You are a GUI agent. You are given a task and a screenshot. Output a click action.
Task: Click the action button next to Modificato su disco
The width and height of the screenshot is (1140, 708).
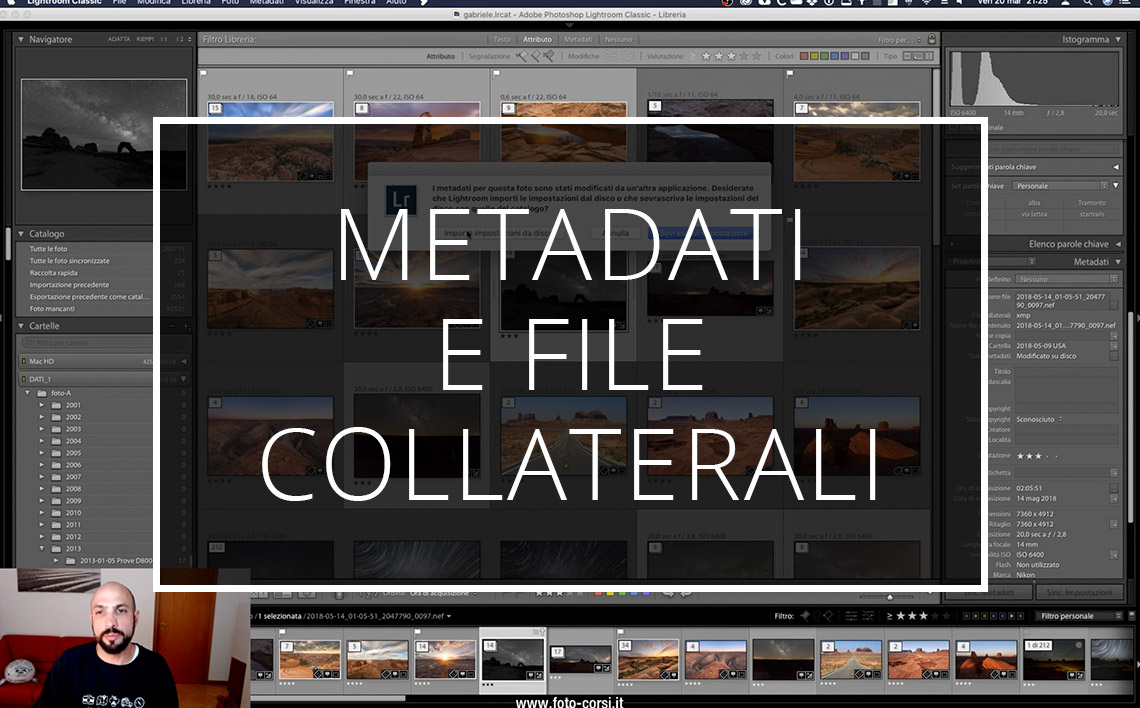(1114, 356)
